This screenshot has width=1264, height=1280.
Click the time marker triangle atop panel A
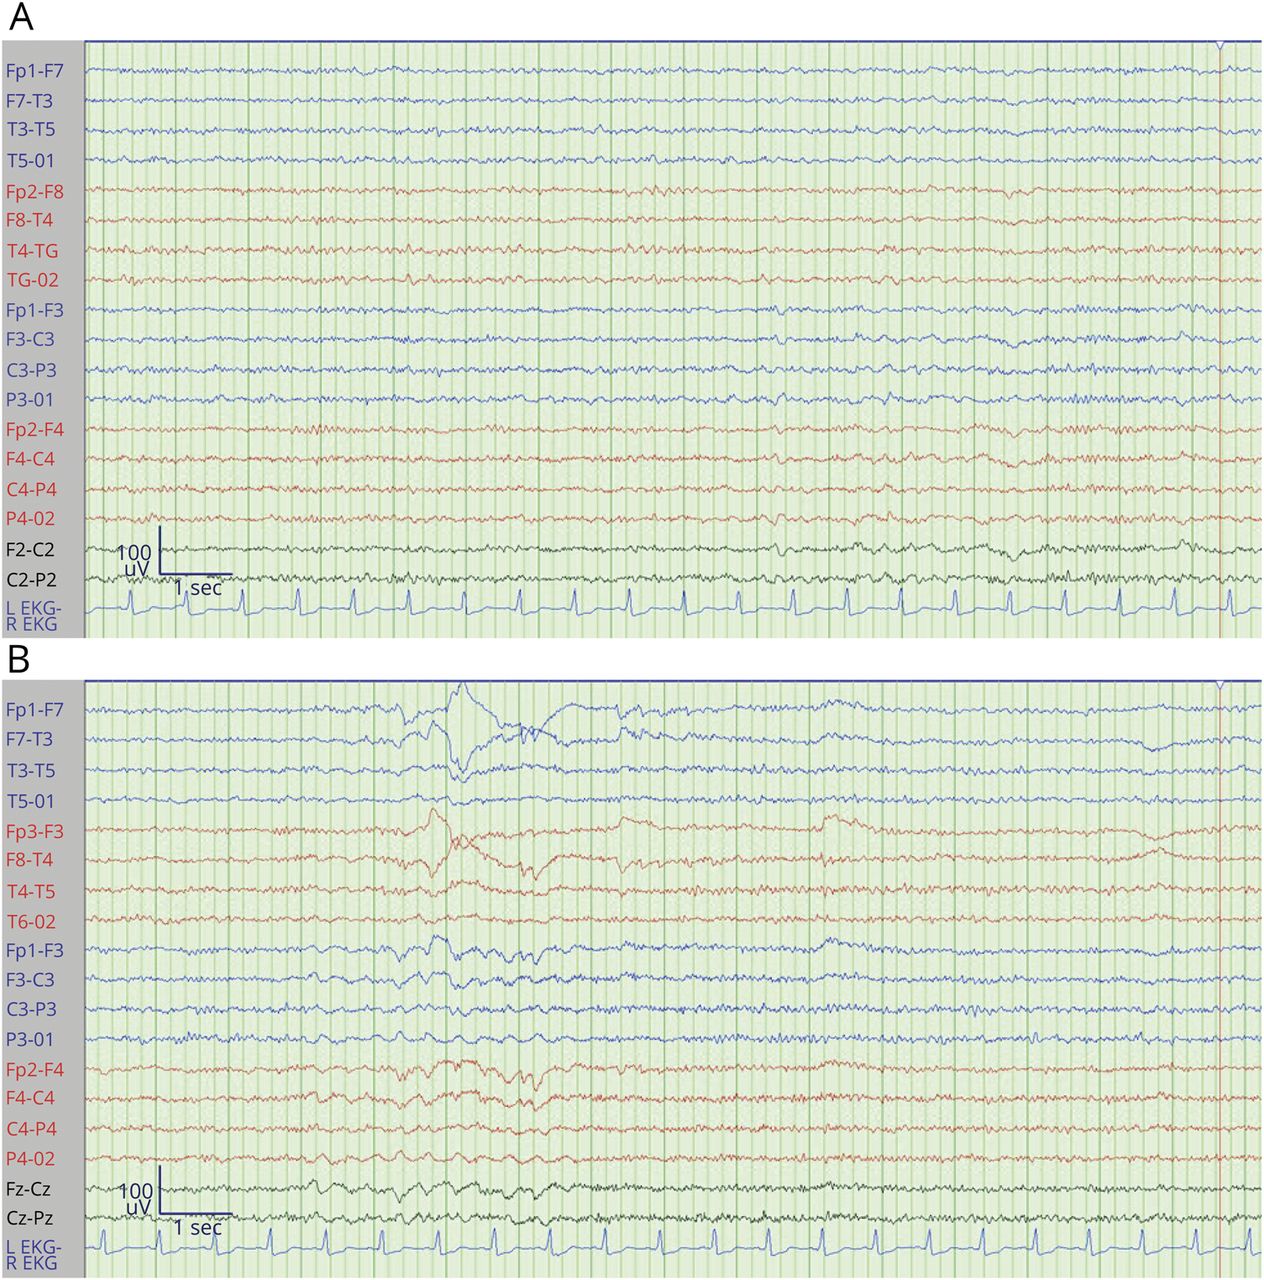[1220, 46]
